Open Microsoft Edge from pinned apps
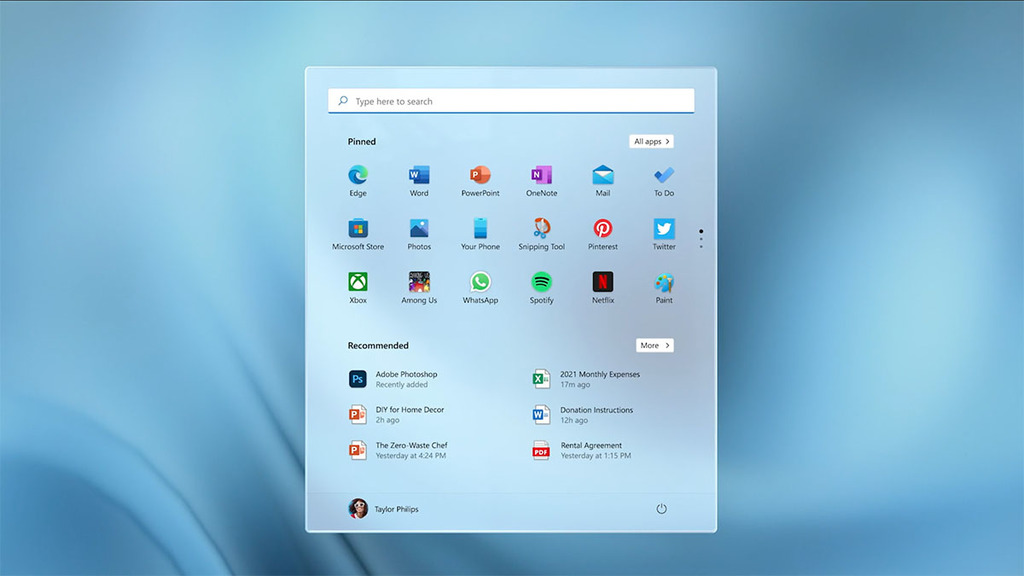The image size is (1024, 576). [357, 173]
